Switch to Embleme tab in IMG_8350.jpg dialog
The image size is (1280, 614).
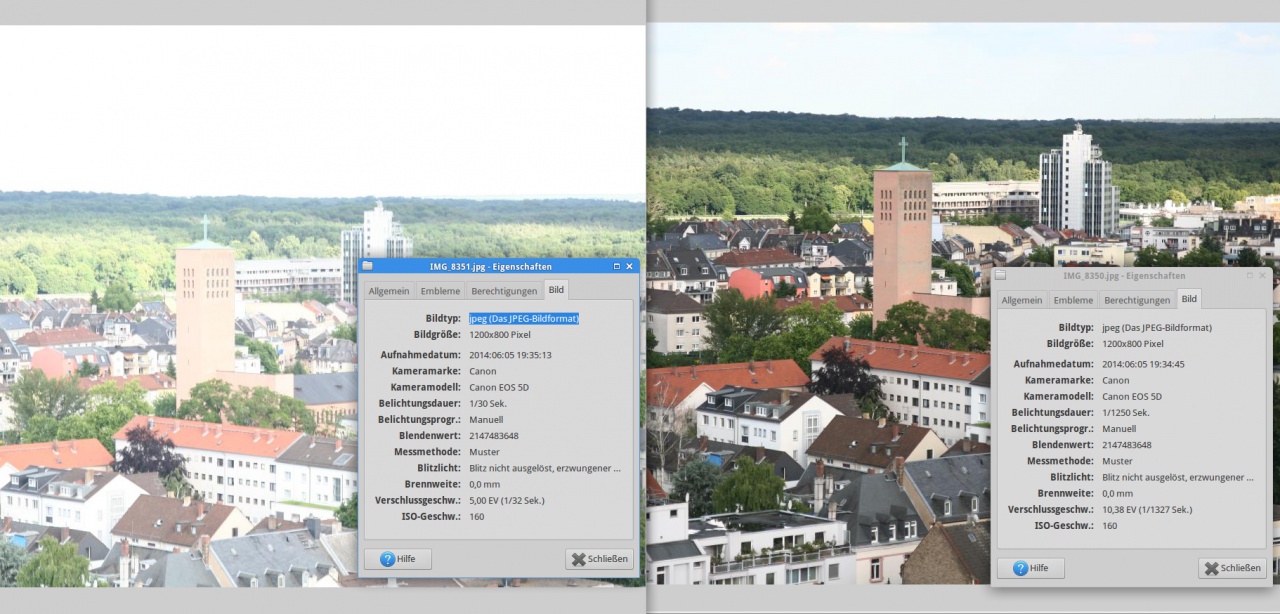(x=1073, y=300)
